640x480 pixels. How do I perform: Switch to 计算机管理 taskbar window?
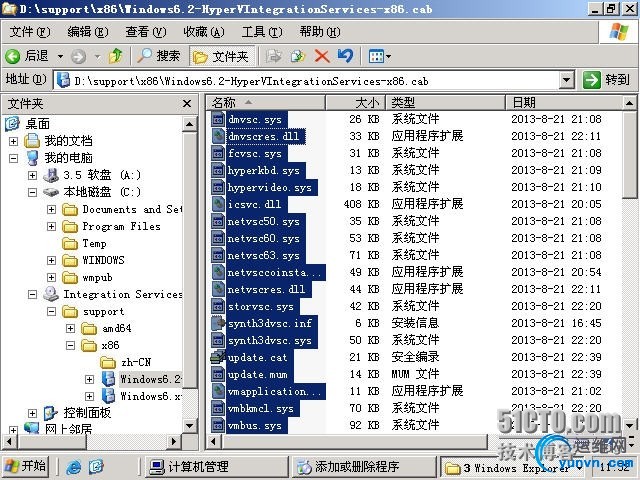pyautogui.click(x=216, y=467)
